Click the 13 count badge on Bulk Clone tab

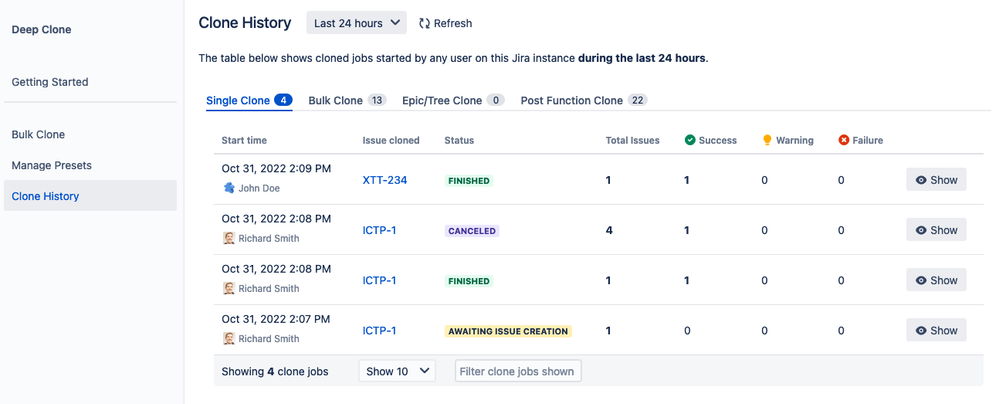377,101
